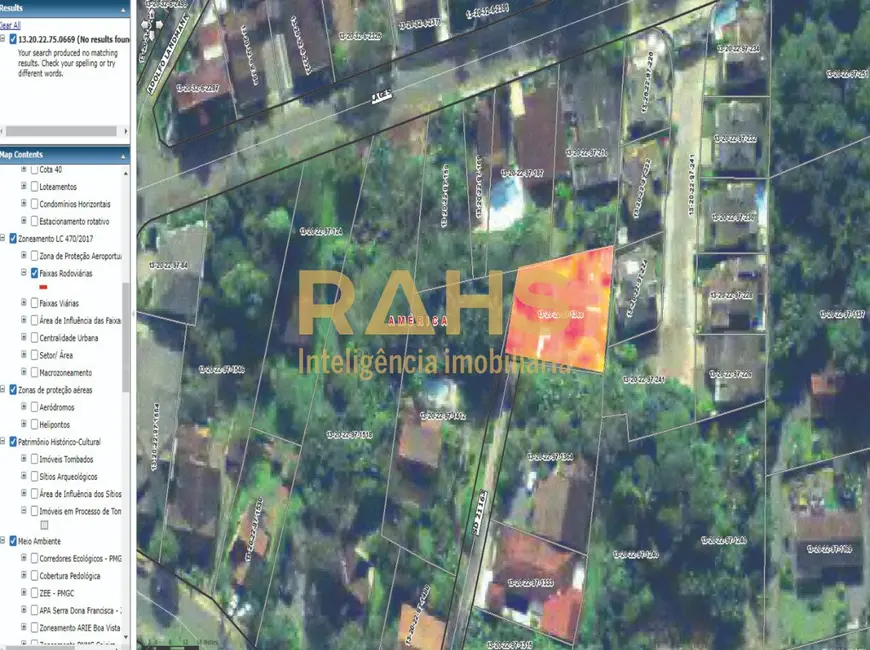Click the highlighted orange parcel on map

(560, 310)
